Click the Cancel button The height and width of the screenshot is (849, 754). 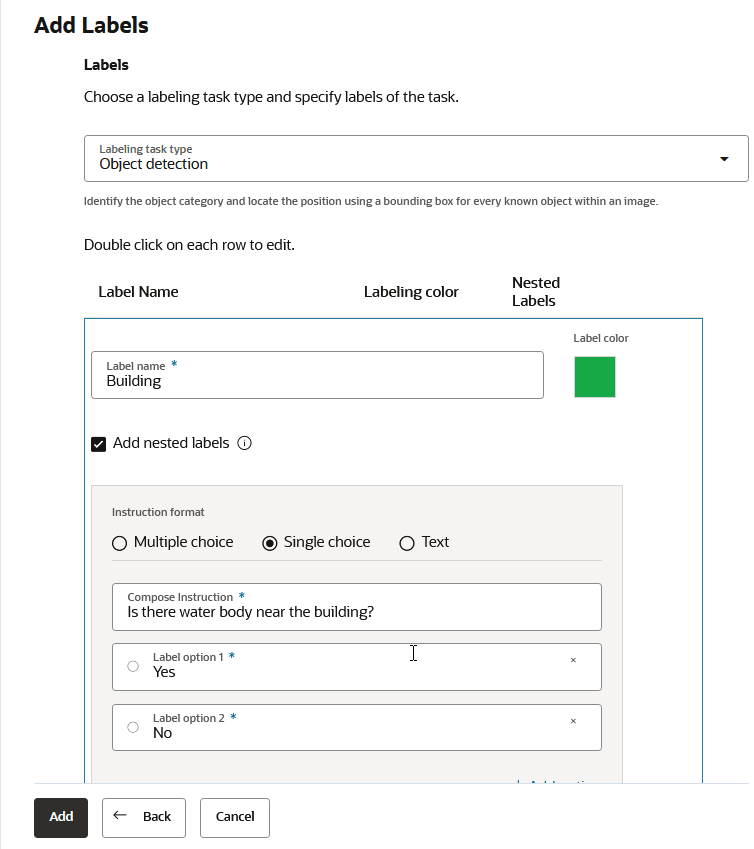click(x=234, y=818)
